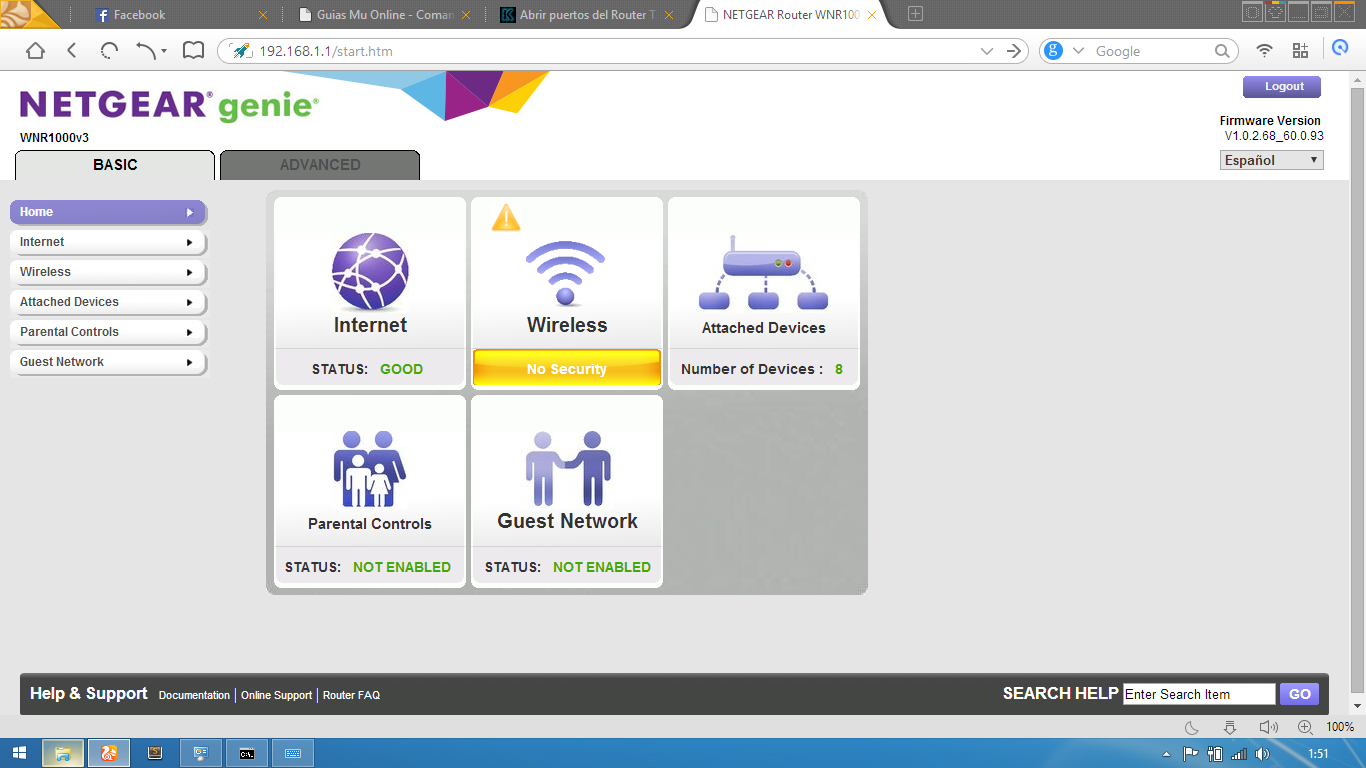Open a new browser tab

(x=915, y=14)
